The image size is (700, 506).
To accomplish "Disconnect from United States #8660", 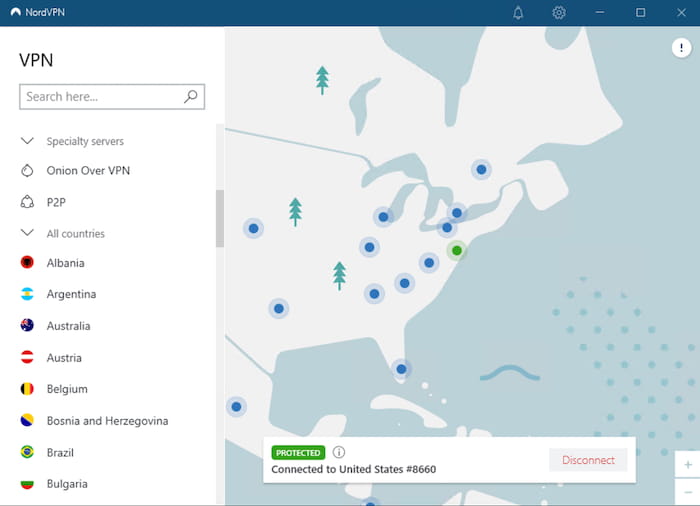I will point(588,460).
